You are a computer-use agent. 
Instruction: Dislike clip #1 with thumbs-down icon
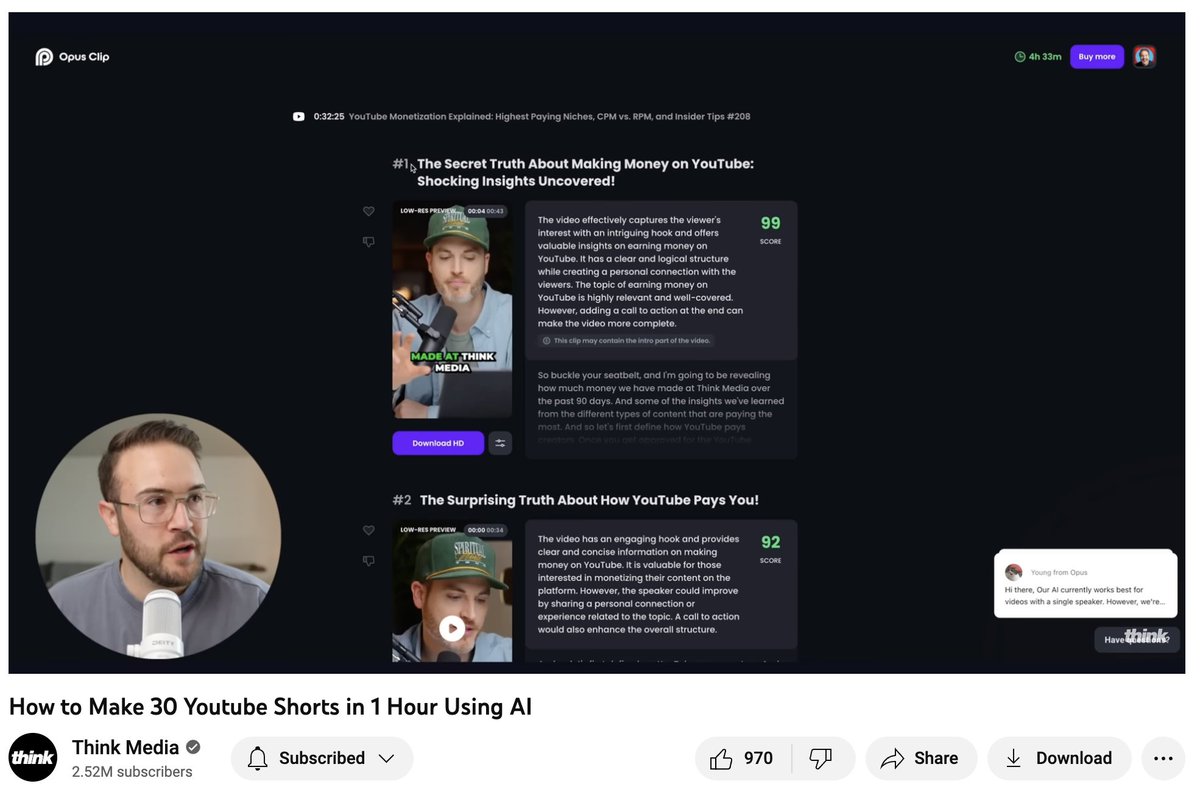point(368,242)
